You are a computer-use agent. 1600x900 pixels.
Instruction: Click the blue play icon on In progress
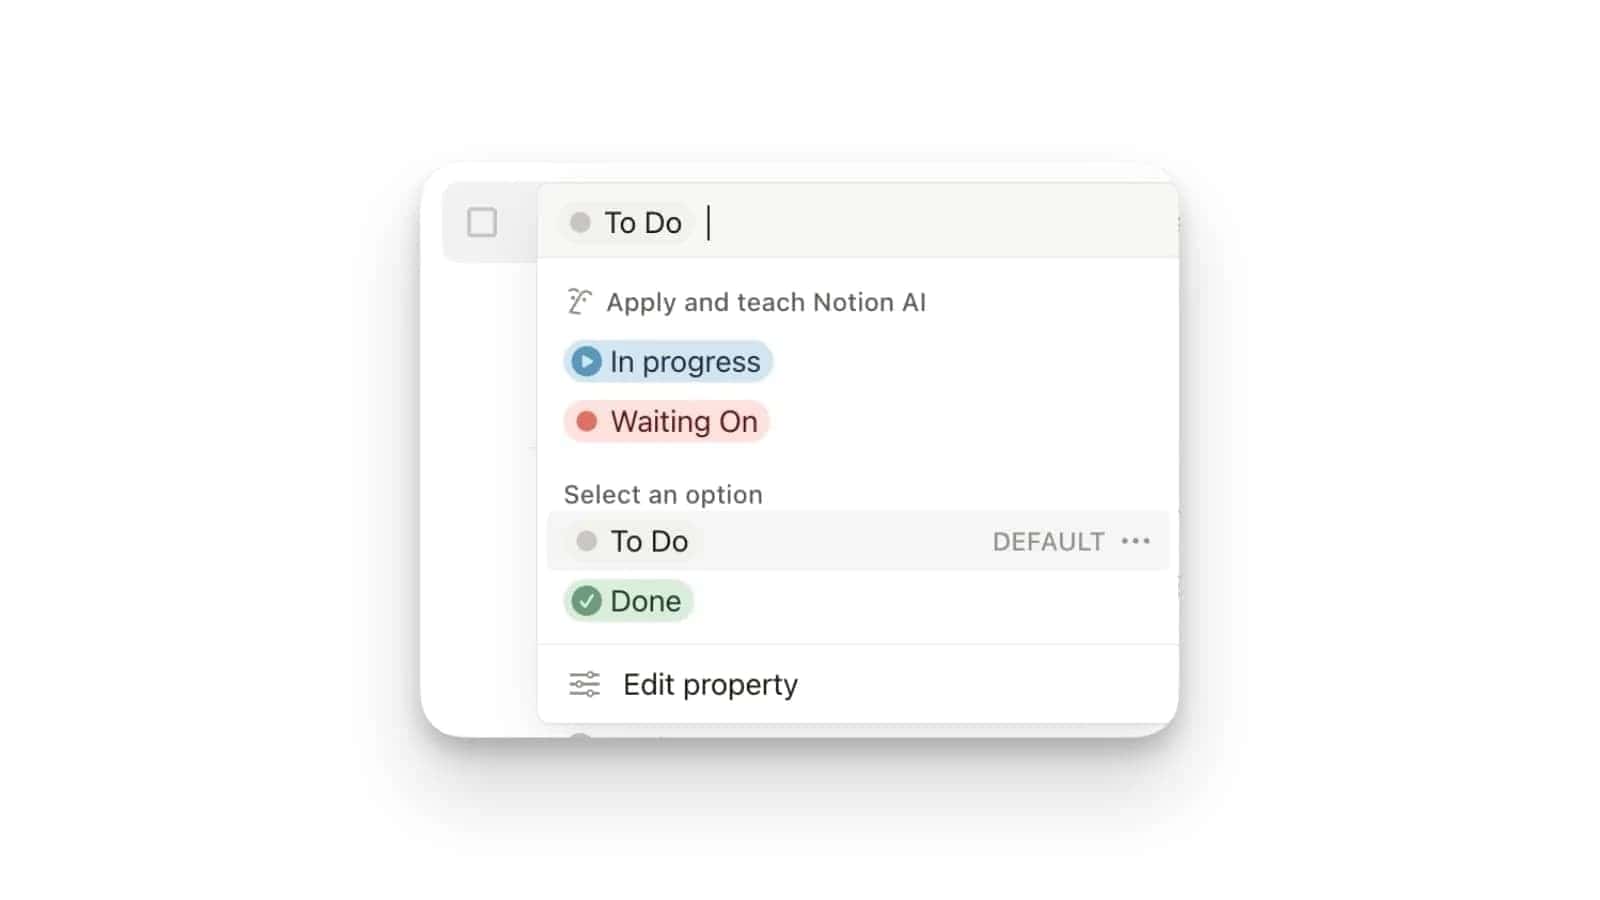coord(587,361)
